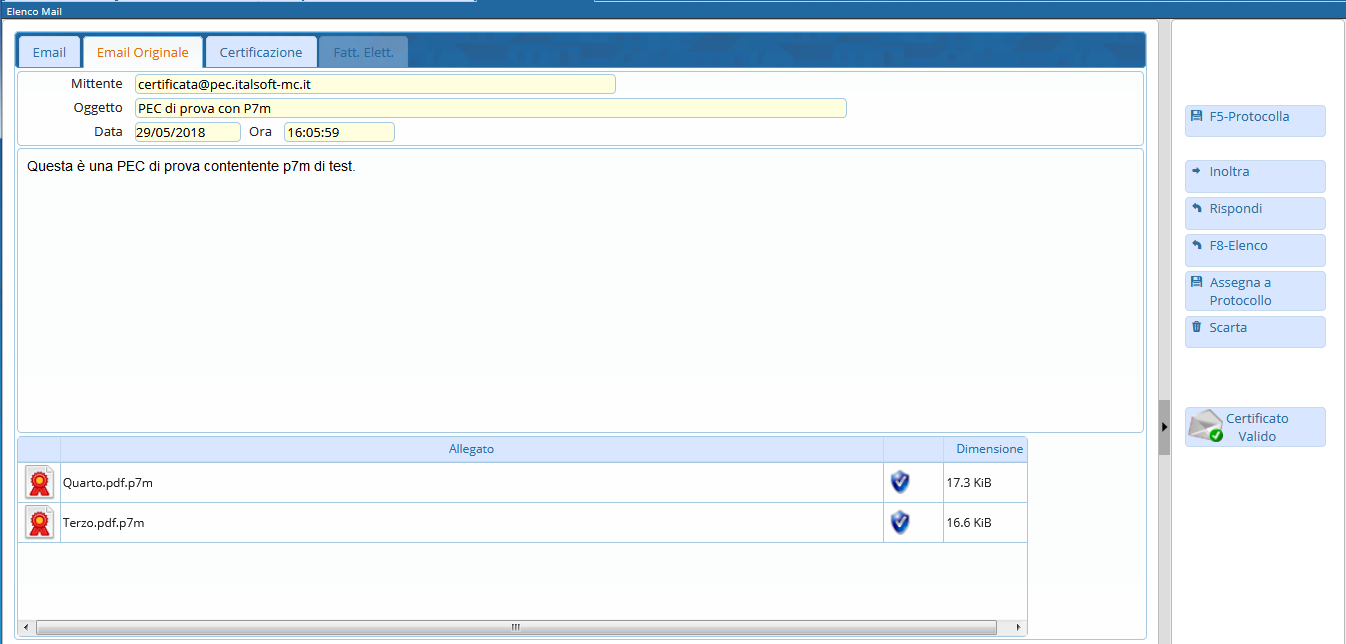Open the Quarto.pdf.p7m certificate icon
Screen dimensions: 1346x644
pos(39,482)
